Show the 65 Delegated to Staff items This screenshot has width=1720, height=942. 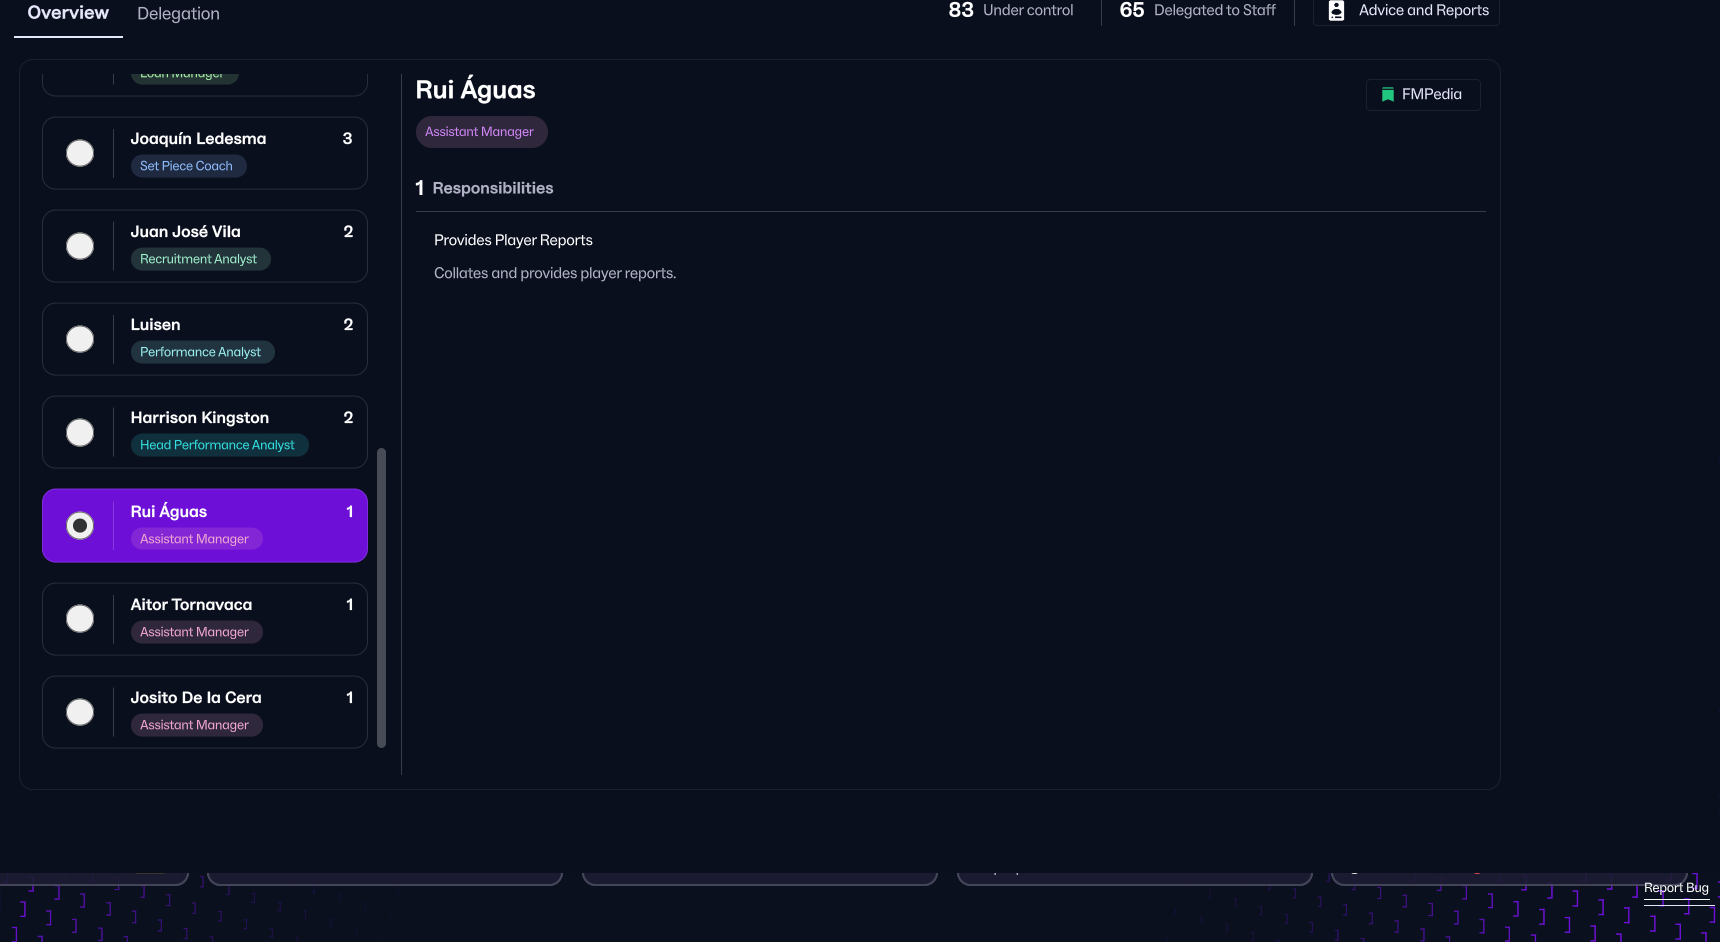[1197, 10]
